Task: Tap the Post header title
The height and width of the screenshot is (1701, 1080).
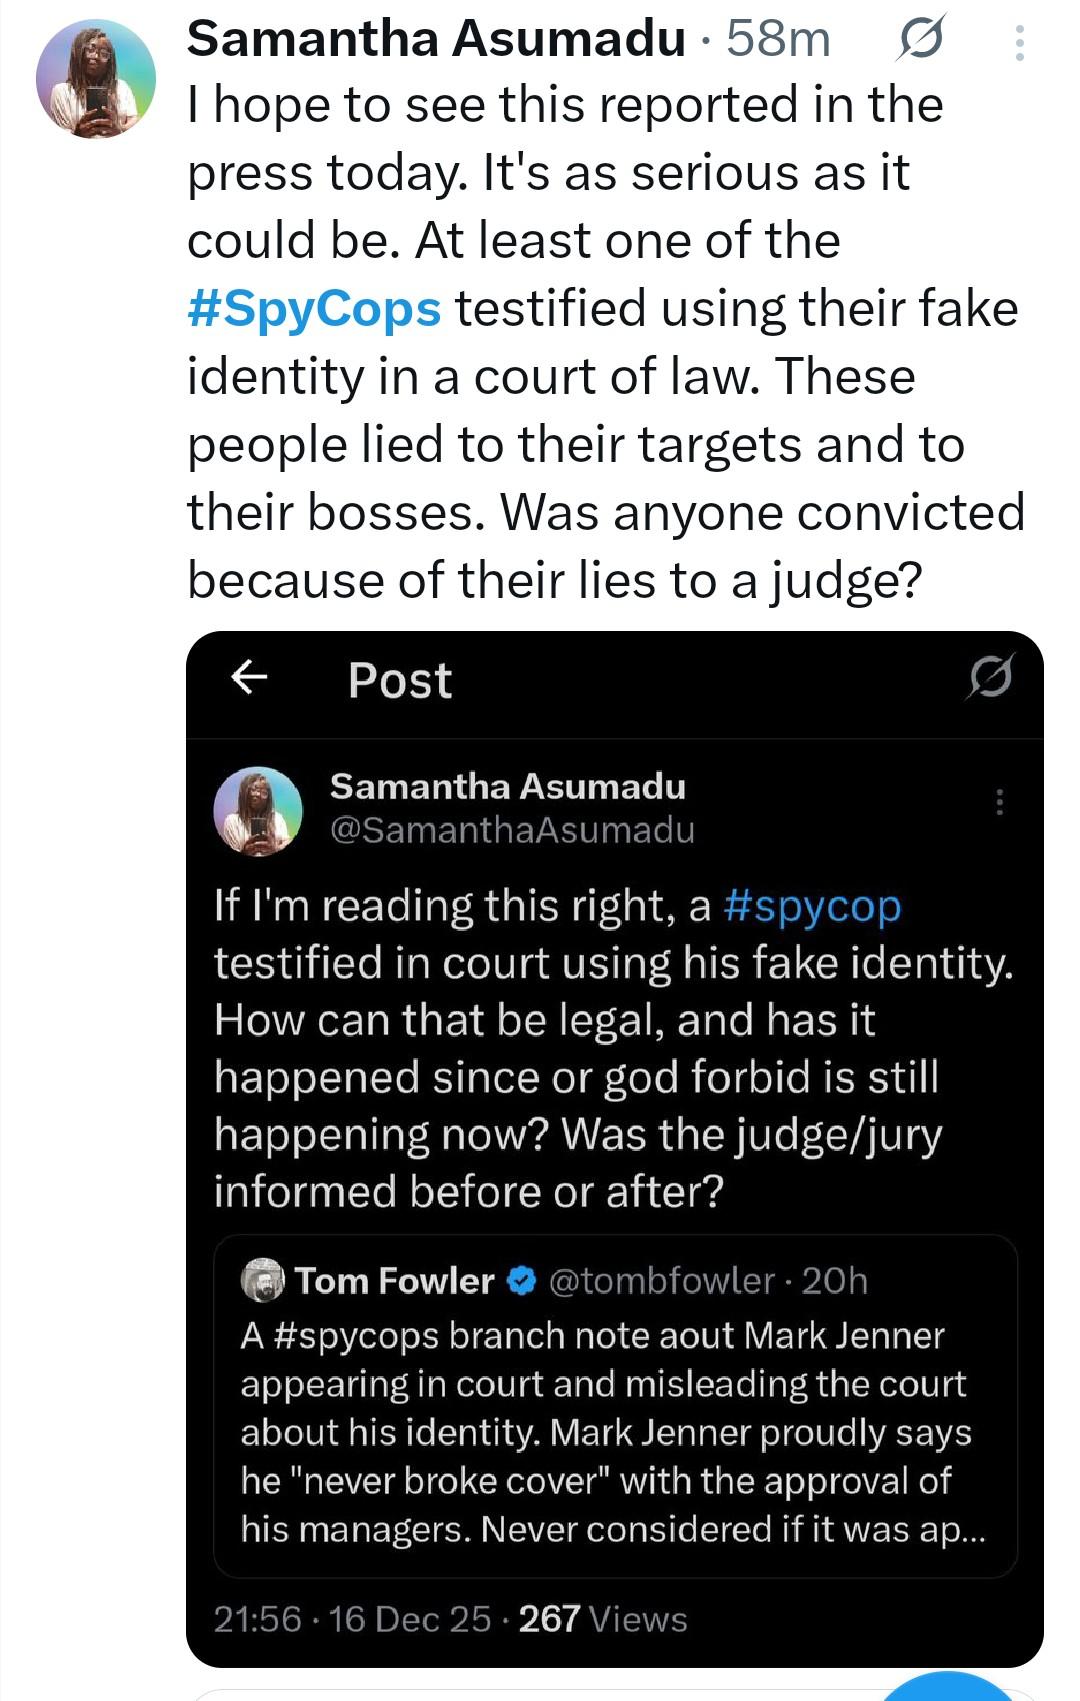Action: pyautogui.click(x=400, y=680)
